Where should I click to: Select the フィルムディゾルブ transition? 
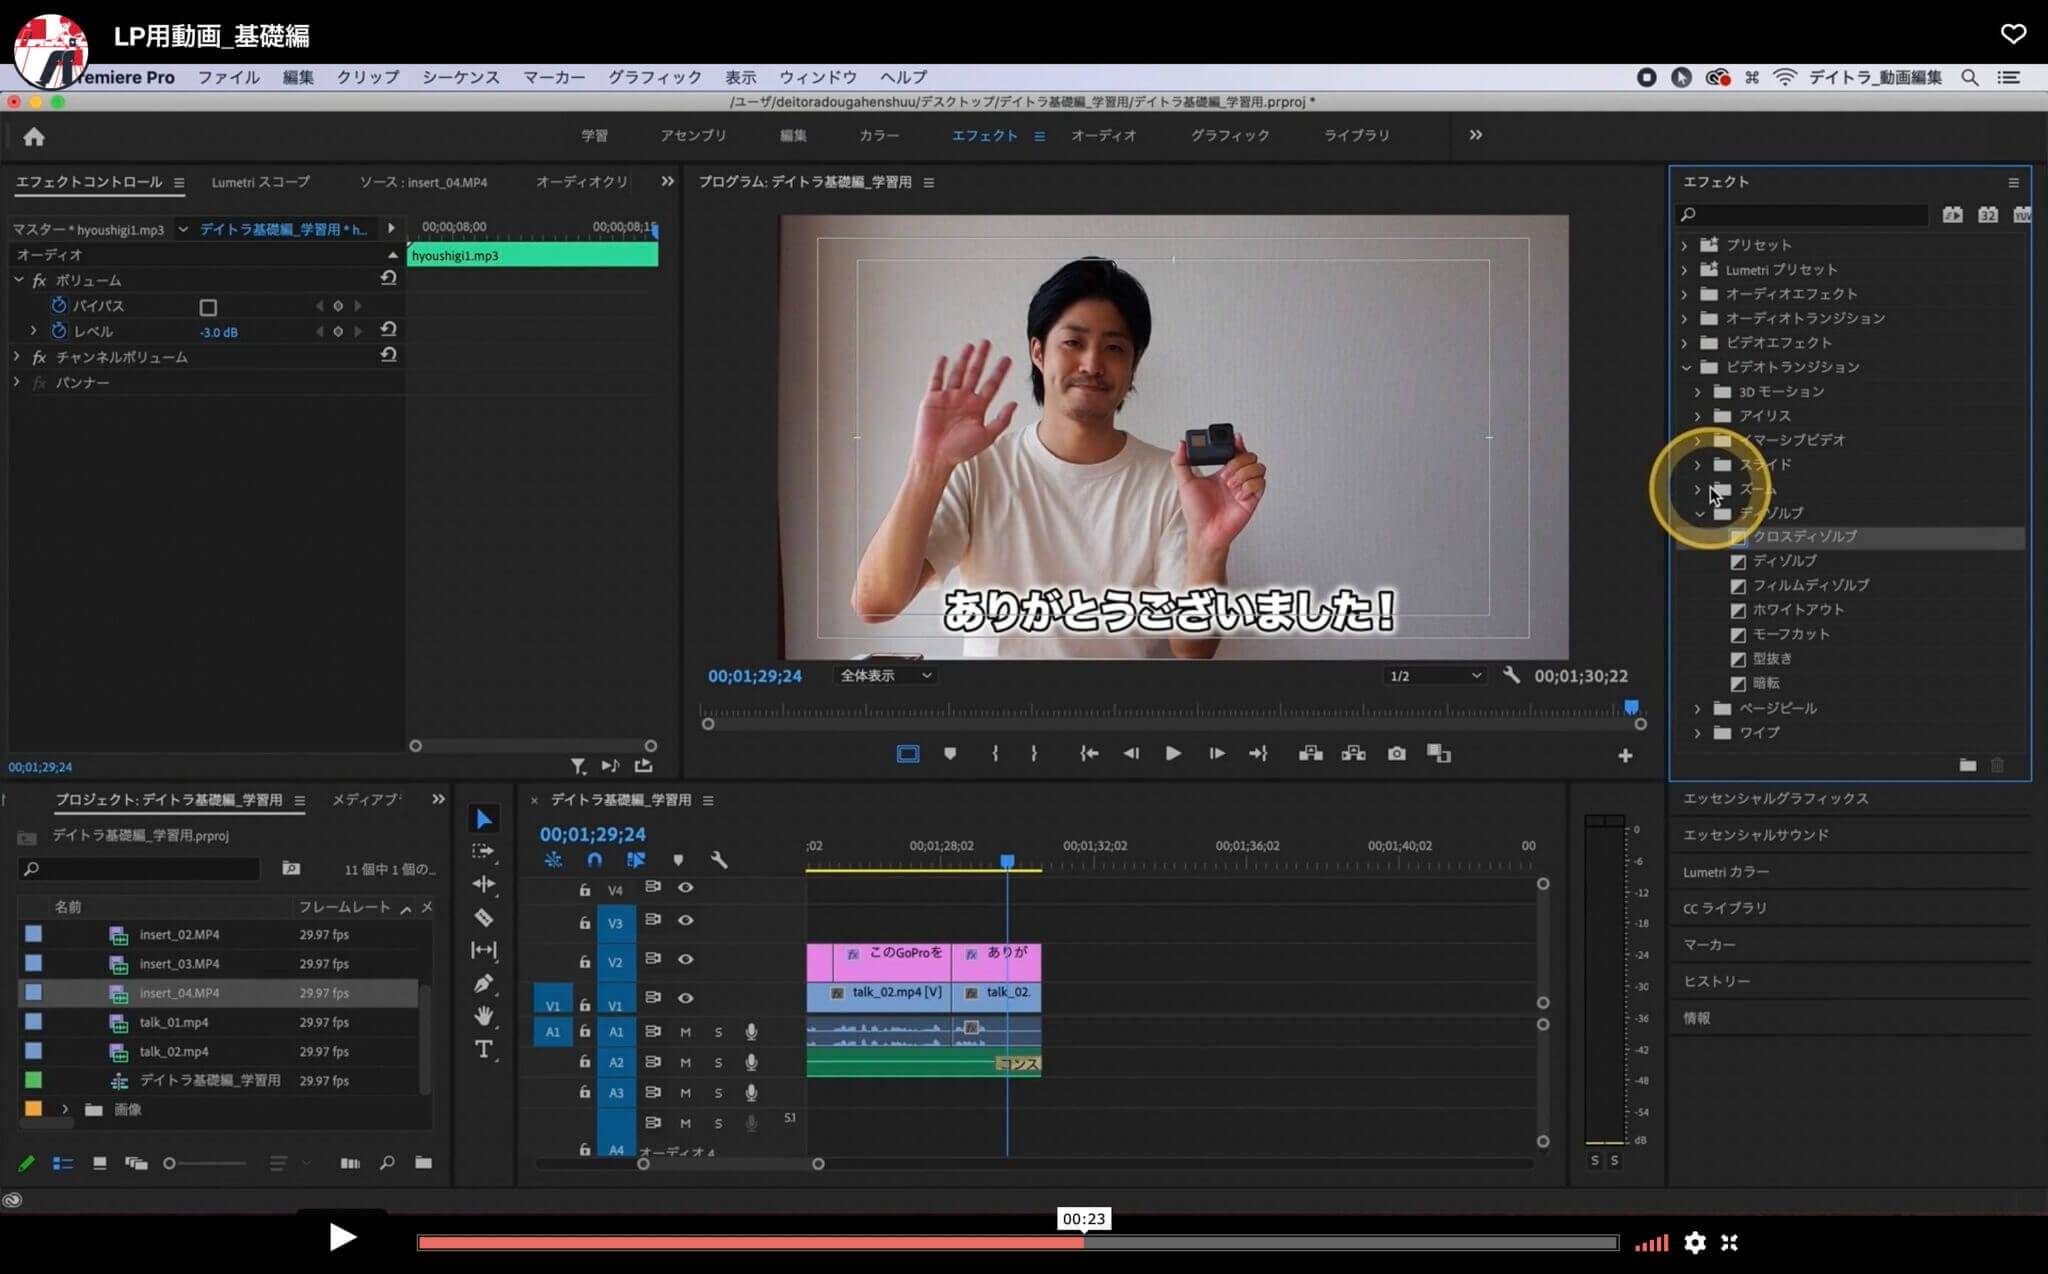coord(1810,585)
